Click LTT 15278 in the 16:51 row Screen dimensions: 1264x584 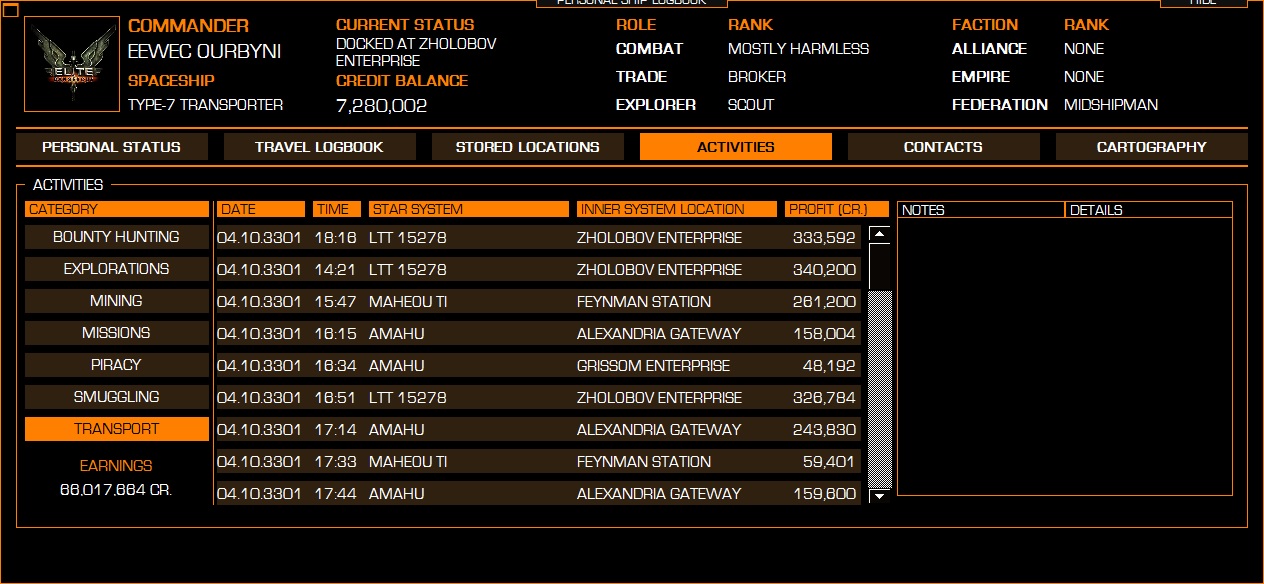coord(408,398)
